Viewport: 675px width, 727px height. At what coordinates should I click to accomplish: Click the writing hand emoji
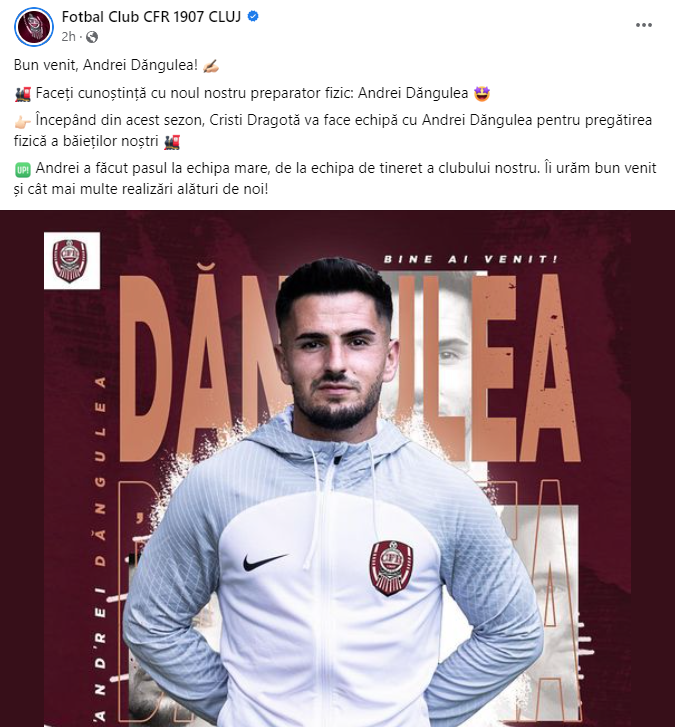(210, 66)
